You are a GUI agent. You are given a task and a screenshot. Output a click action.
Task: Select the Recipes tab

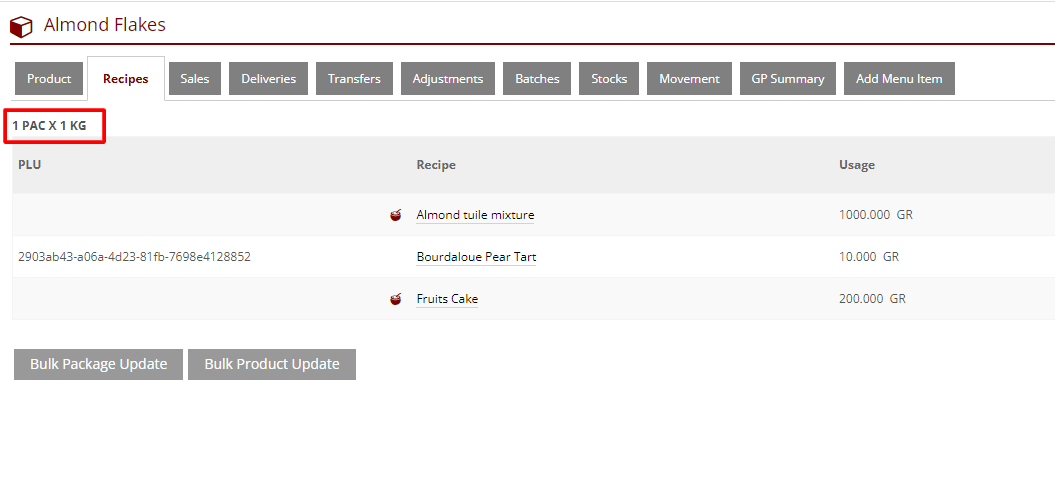pos(125,79)
